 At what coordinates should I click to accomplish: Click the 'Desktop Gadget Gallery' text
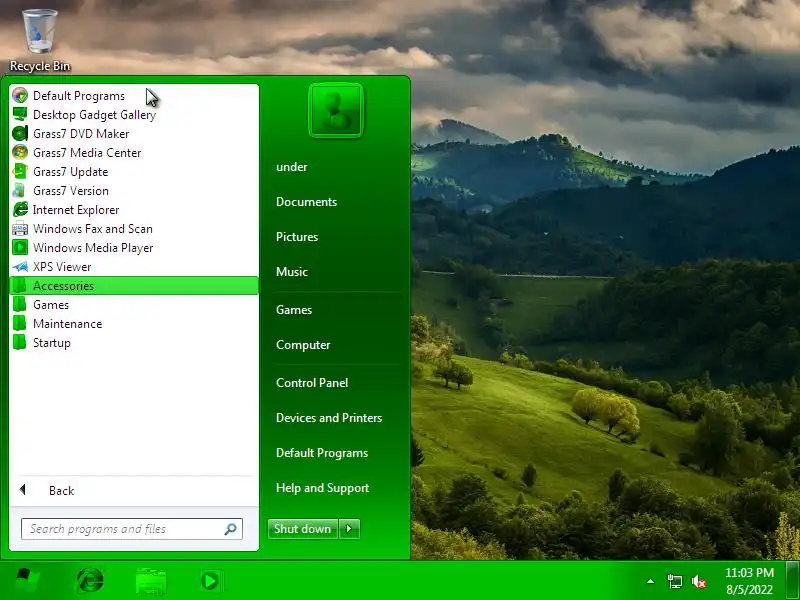pos(94,114)
